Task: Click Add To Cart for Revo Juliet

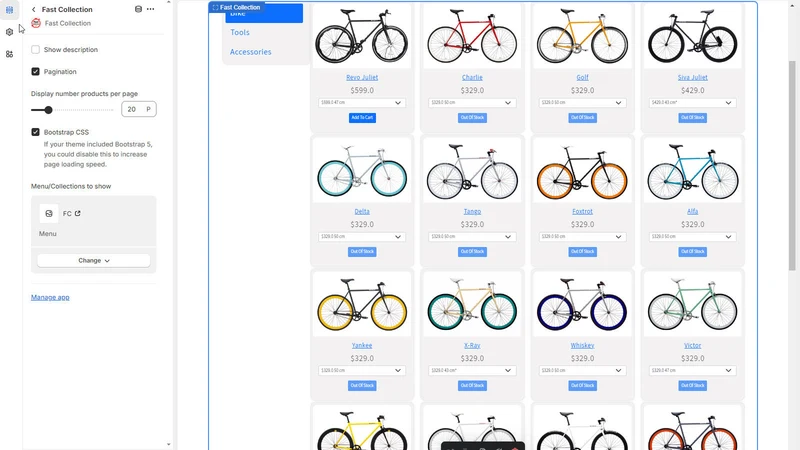Action: [x=362, y=118]
